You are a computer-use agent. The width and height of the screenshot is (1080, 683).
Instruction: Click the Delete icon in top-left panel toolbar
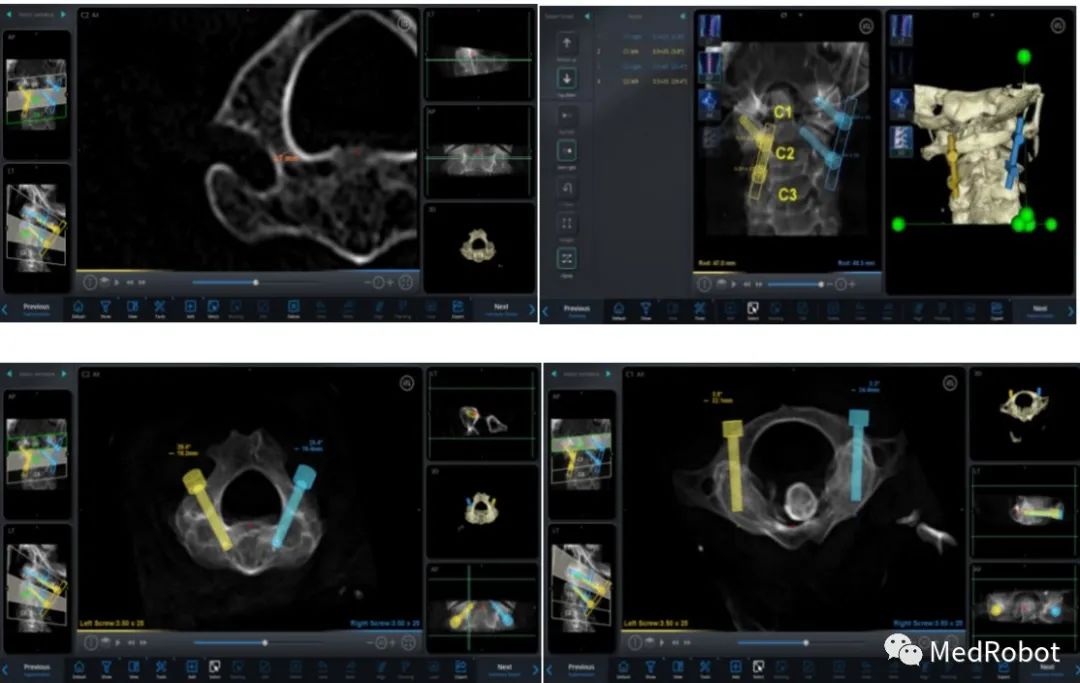294,307
